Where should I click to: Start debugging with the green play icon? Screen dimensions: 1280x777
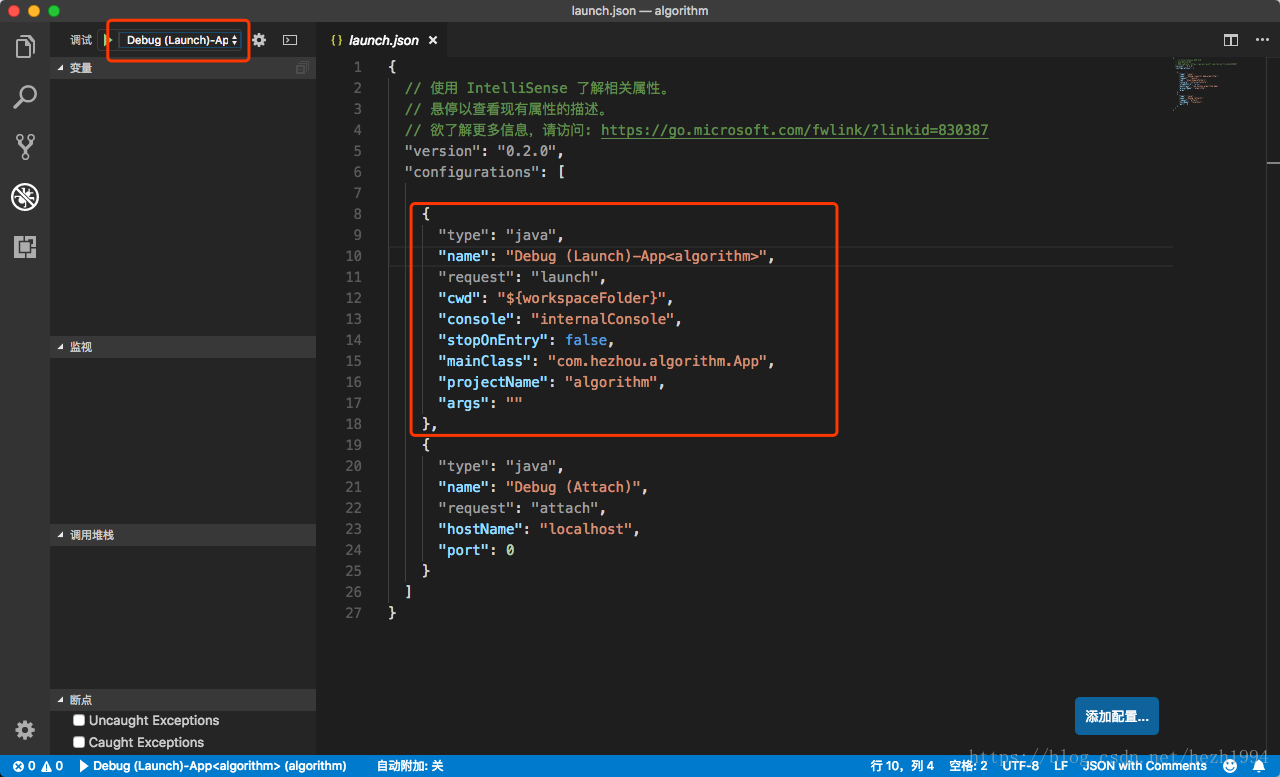coord(108,40)
